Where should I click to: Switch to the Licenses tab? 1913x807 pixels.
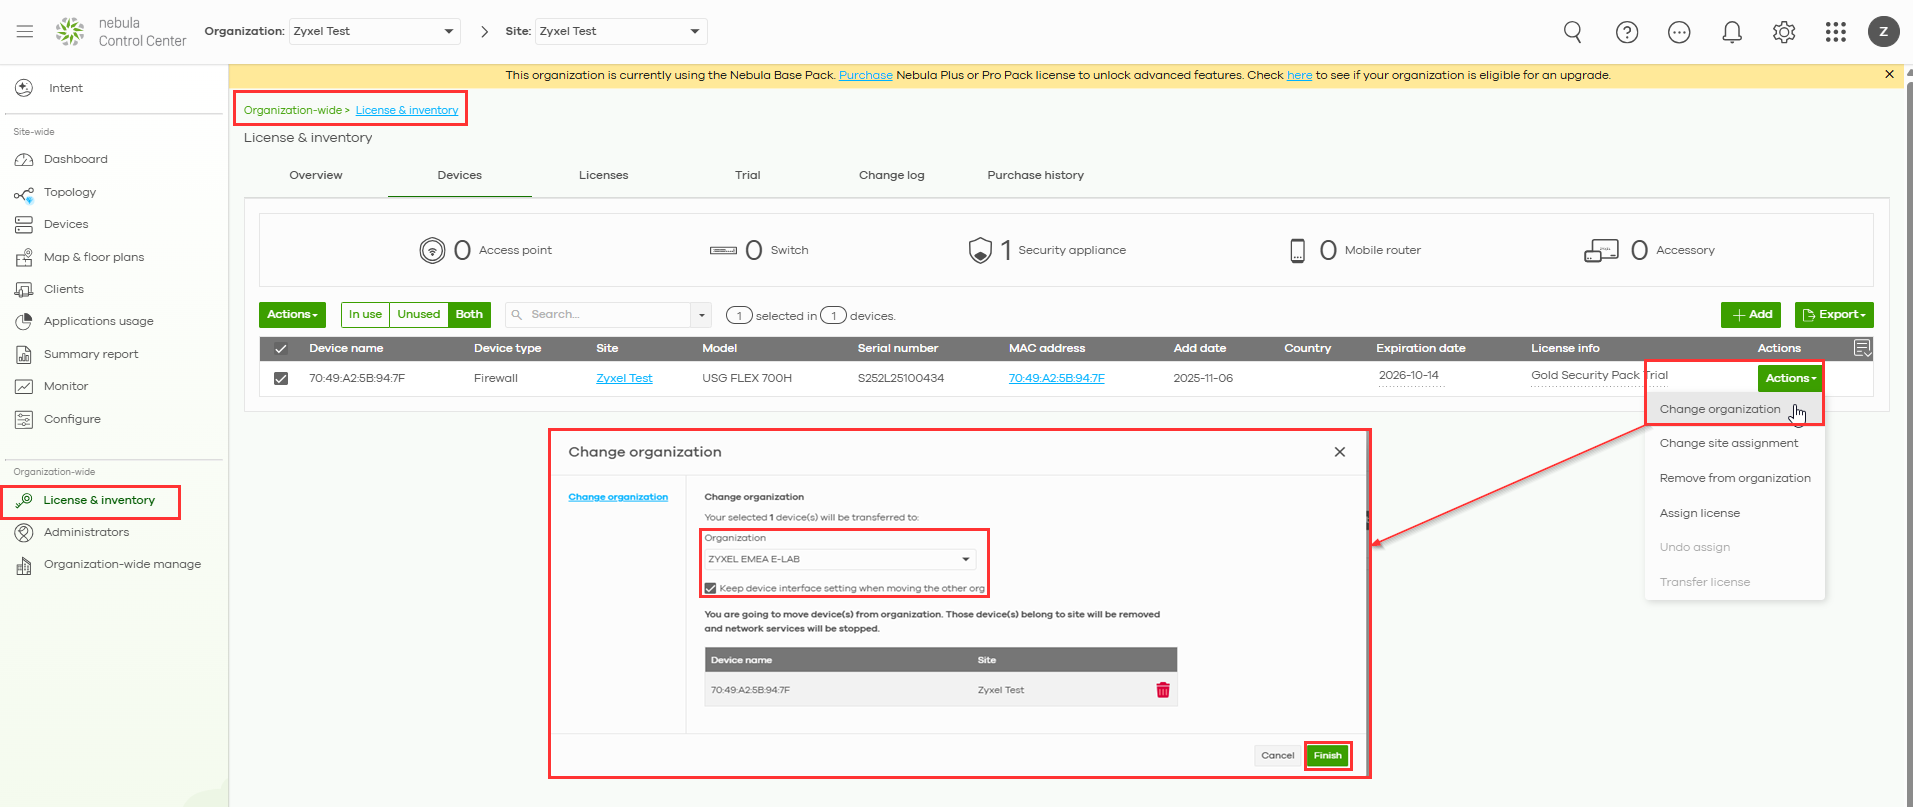click(x=604, y=175)
